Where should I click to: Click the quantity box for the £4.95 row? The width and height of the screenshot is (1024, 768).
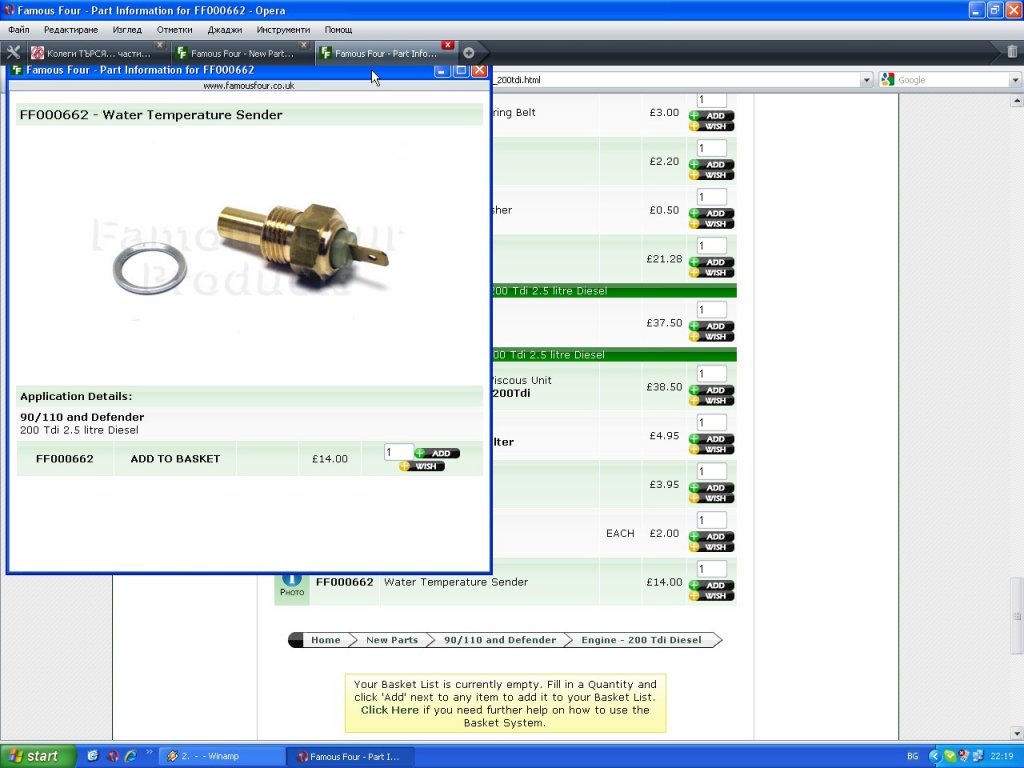click(712, 423)
